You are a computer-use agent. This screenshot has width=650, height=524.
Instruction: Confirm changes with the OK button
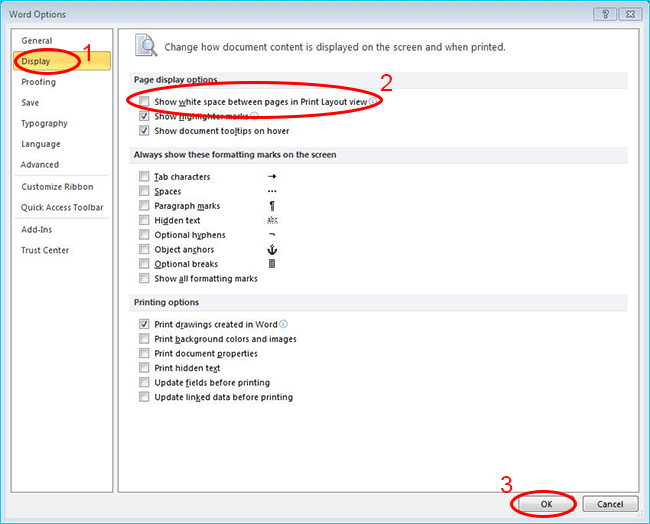pyautogui.click(x=546, y=504)
